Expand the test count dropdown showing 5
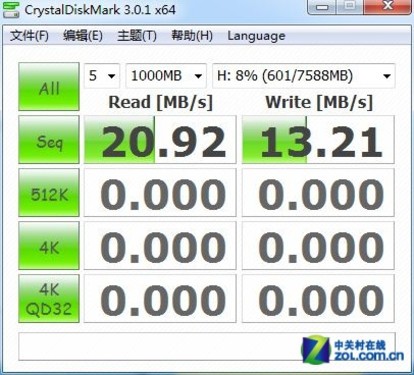The width and height of the screenshot is (414, 375). [102, 76]
